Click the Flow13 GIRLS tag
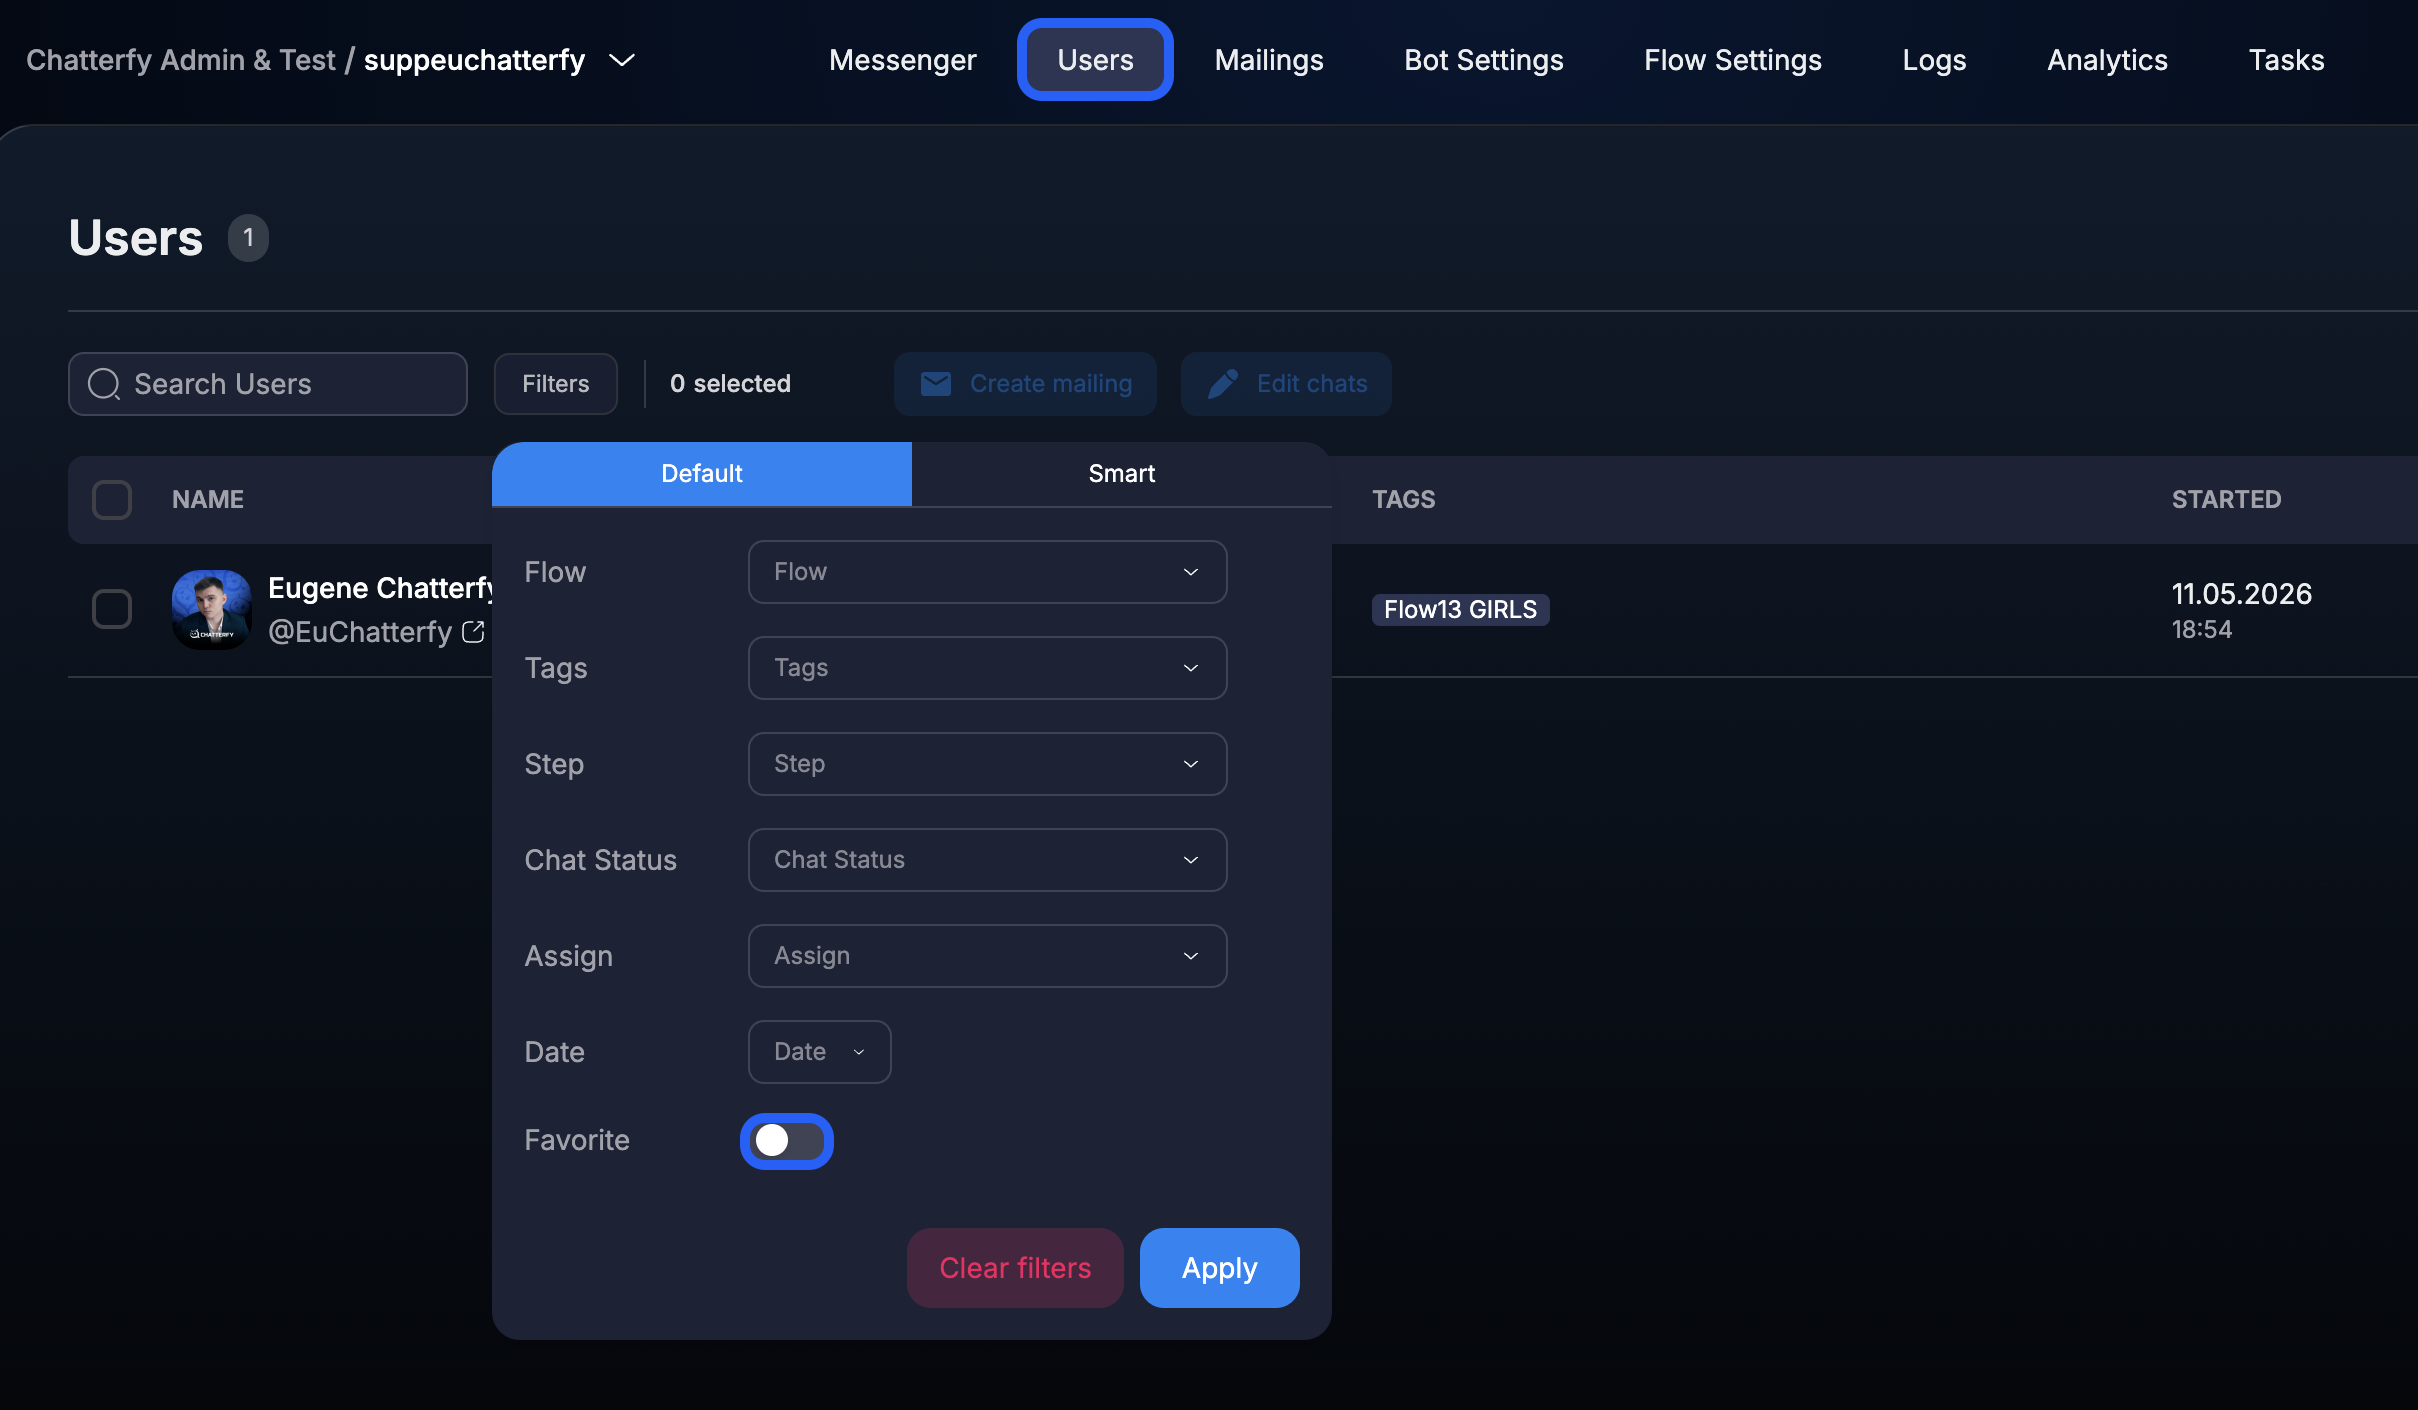 click(x=1460, y=610)
